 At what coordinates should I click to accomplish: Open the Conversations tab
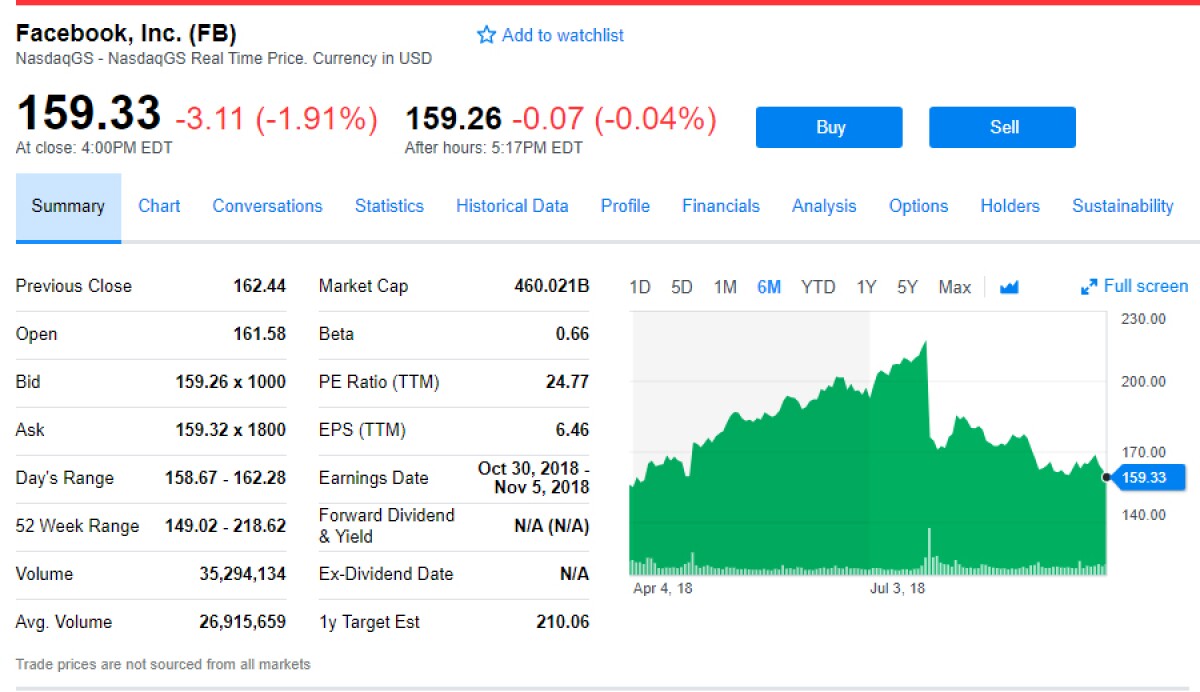(267, 206)
